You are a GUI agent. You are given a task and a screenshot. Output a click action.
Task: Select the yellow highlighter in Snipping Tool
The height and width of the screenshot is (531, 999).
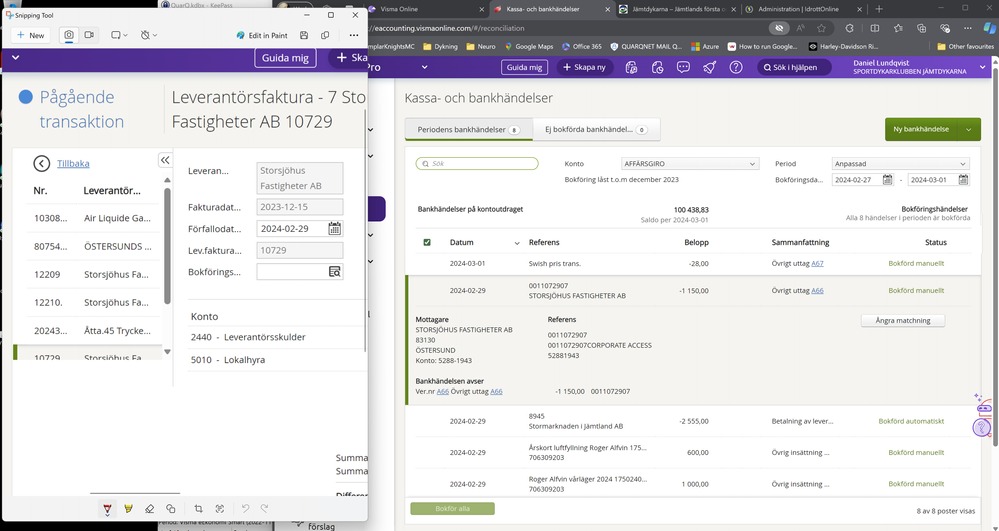pyautogui.click(x=128, y=509)
